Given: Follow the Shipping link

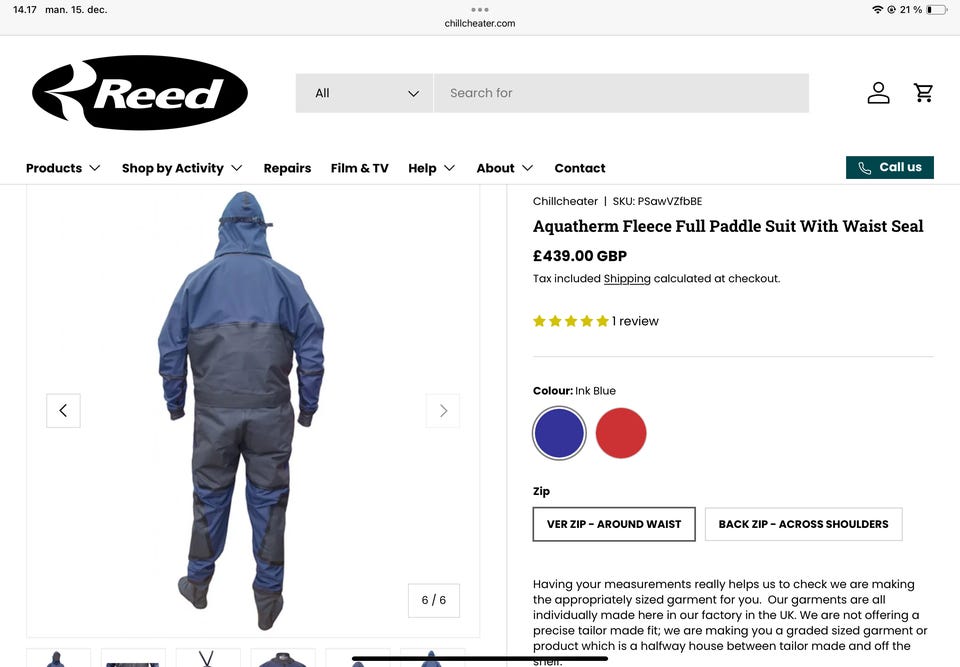Looking at the screenshot, I should pos(627,279).
